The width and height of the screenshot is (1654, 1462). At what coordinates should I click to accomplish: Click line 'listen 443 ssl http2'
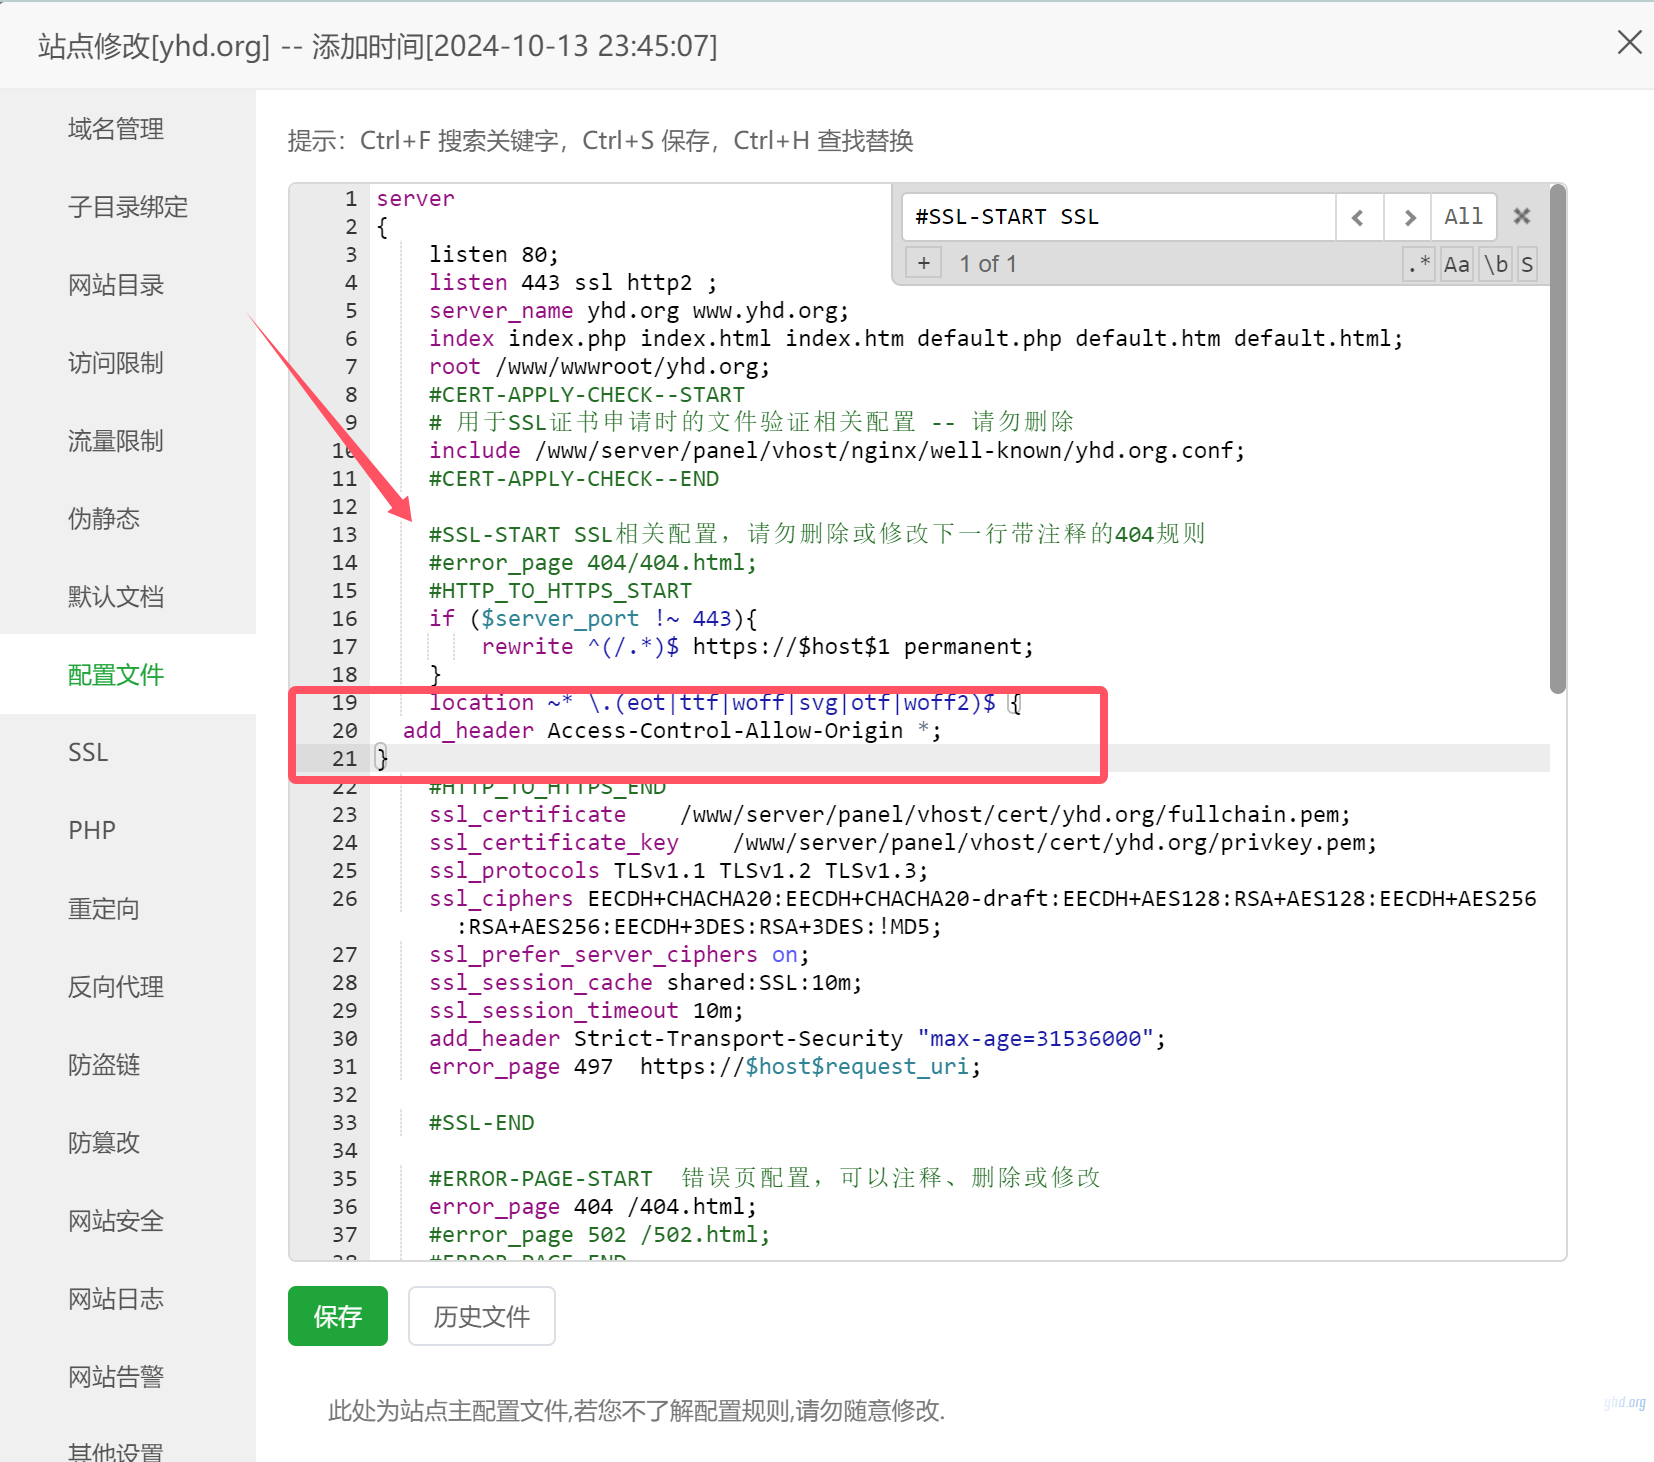tap(573, 283)
